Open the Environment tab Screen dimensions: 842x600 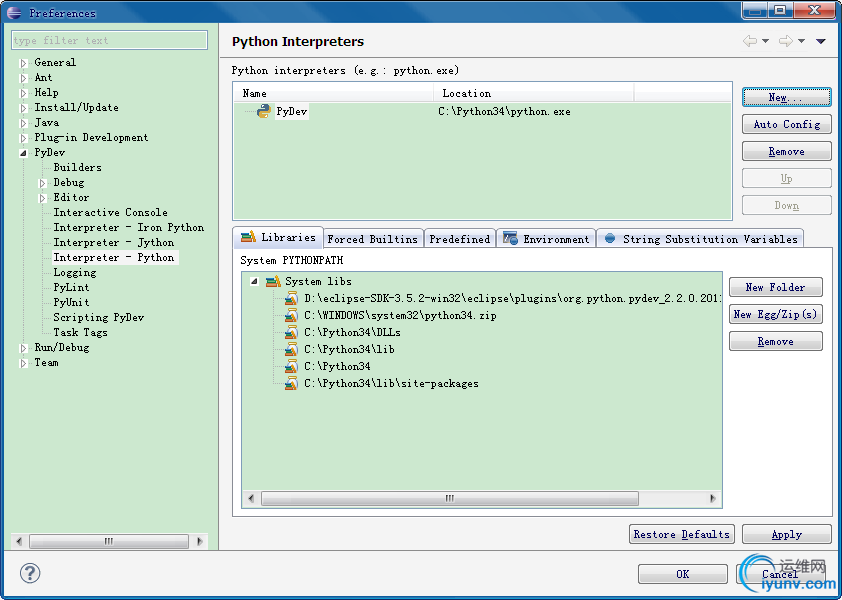(546, 239)
